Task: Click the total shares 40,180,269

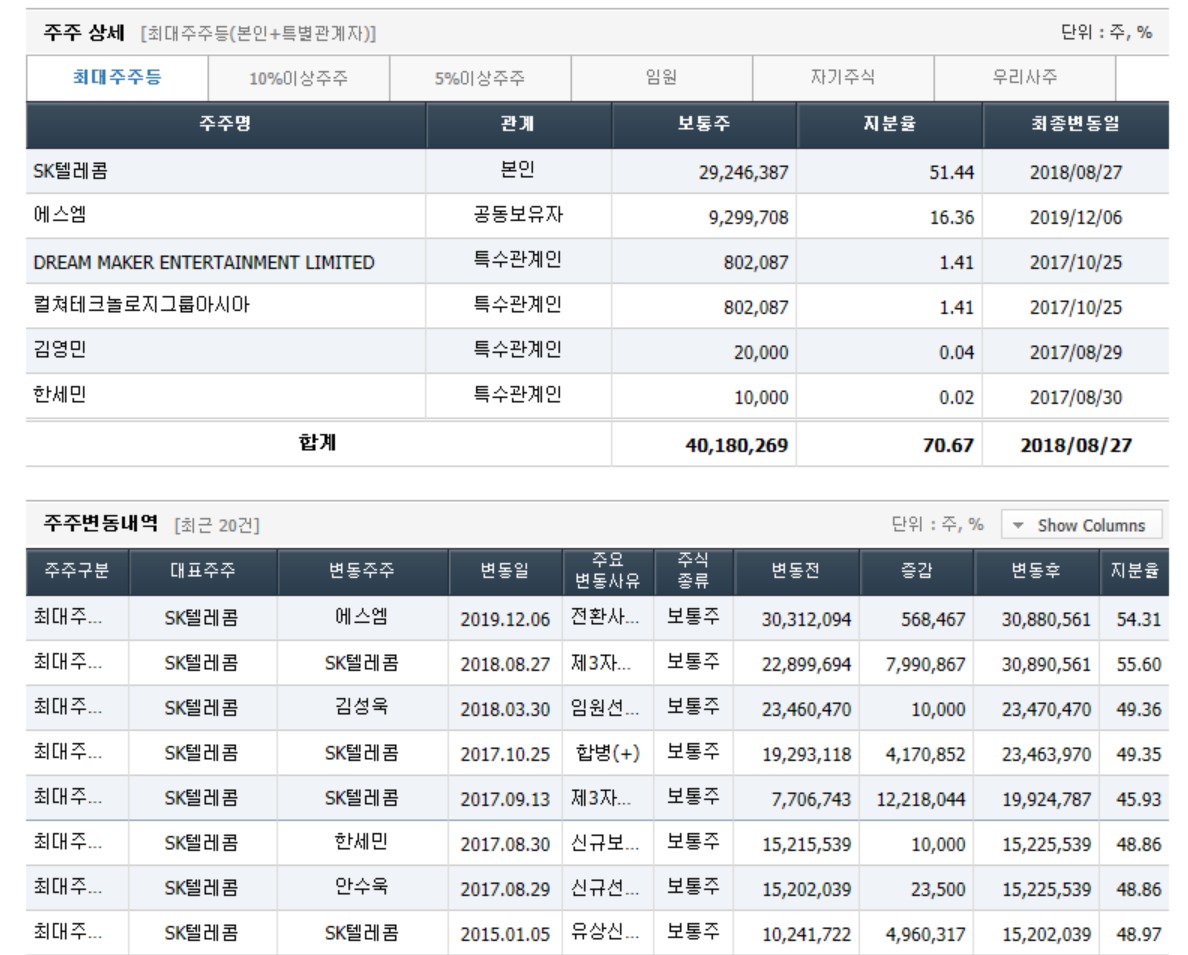Action: 736,446
